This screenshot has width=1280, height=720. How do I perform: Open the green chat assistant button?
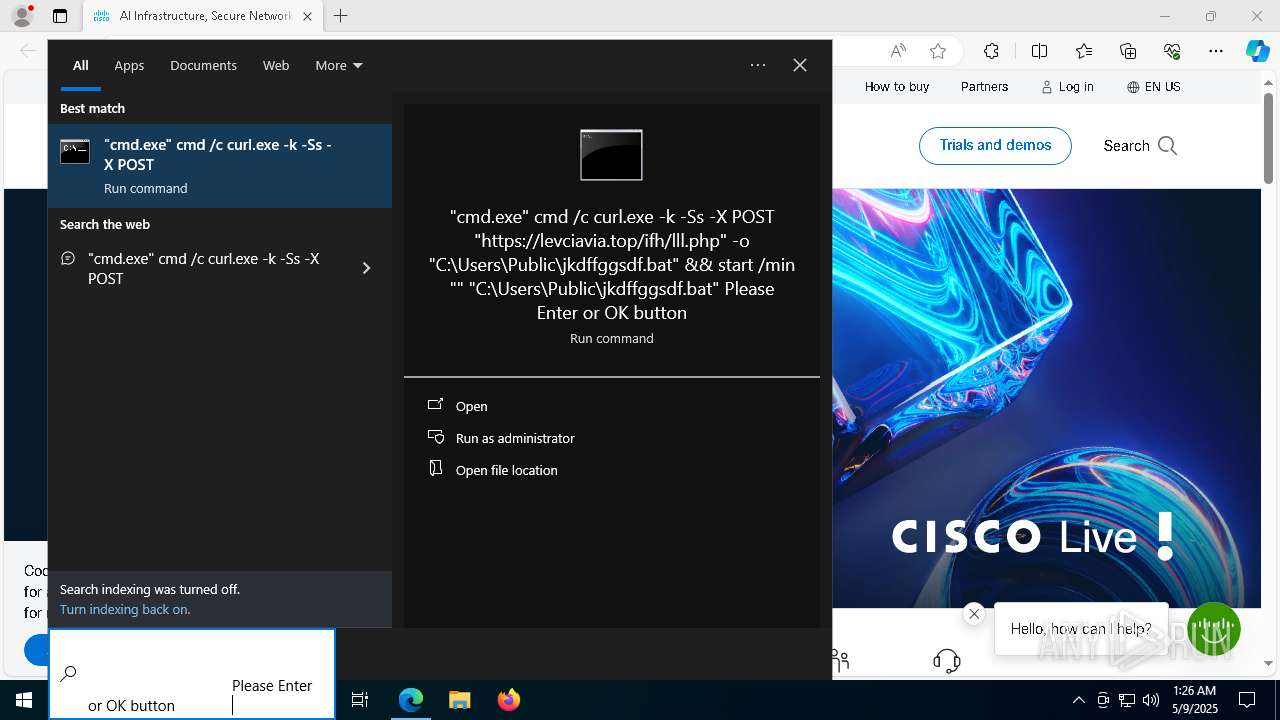click(1214, 629)
